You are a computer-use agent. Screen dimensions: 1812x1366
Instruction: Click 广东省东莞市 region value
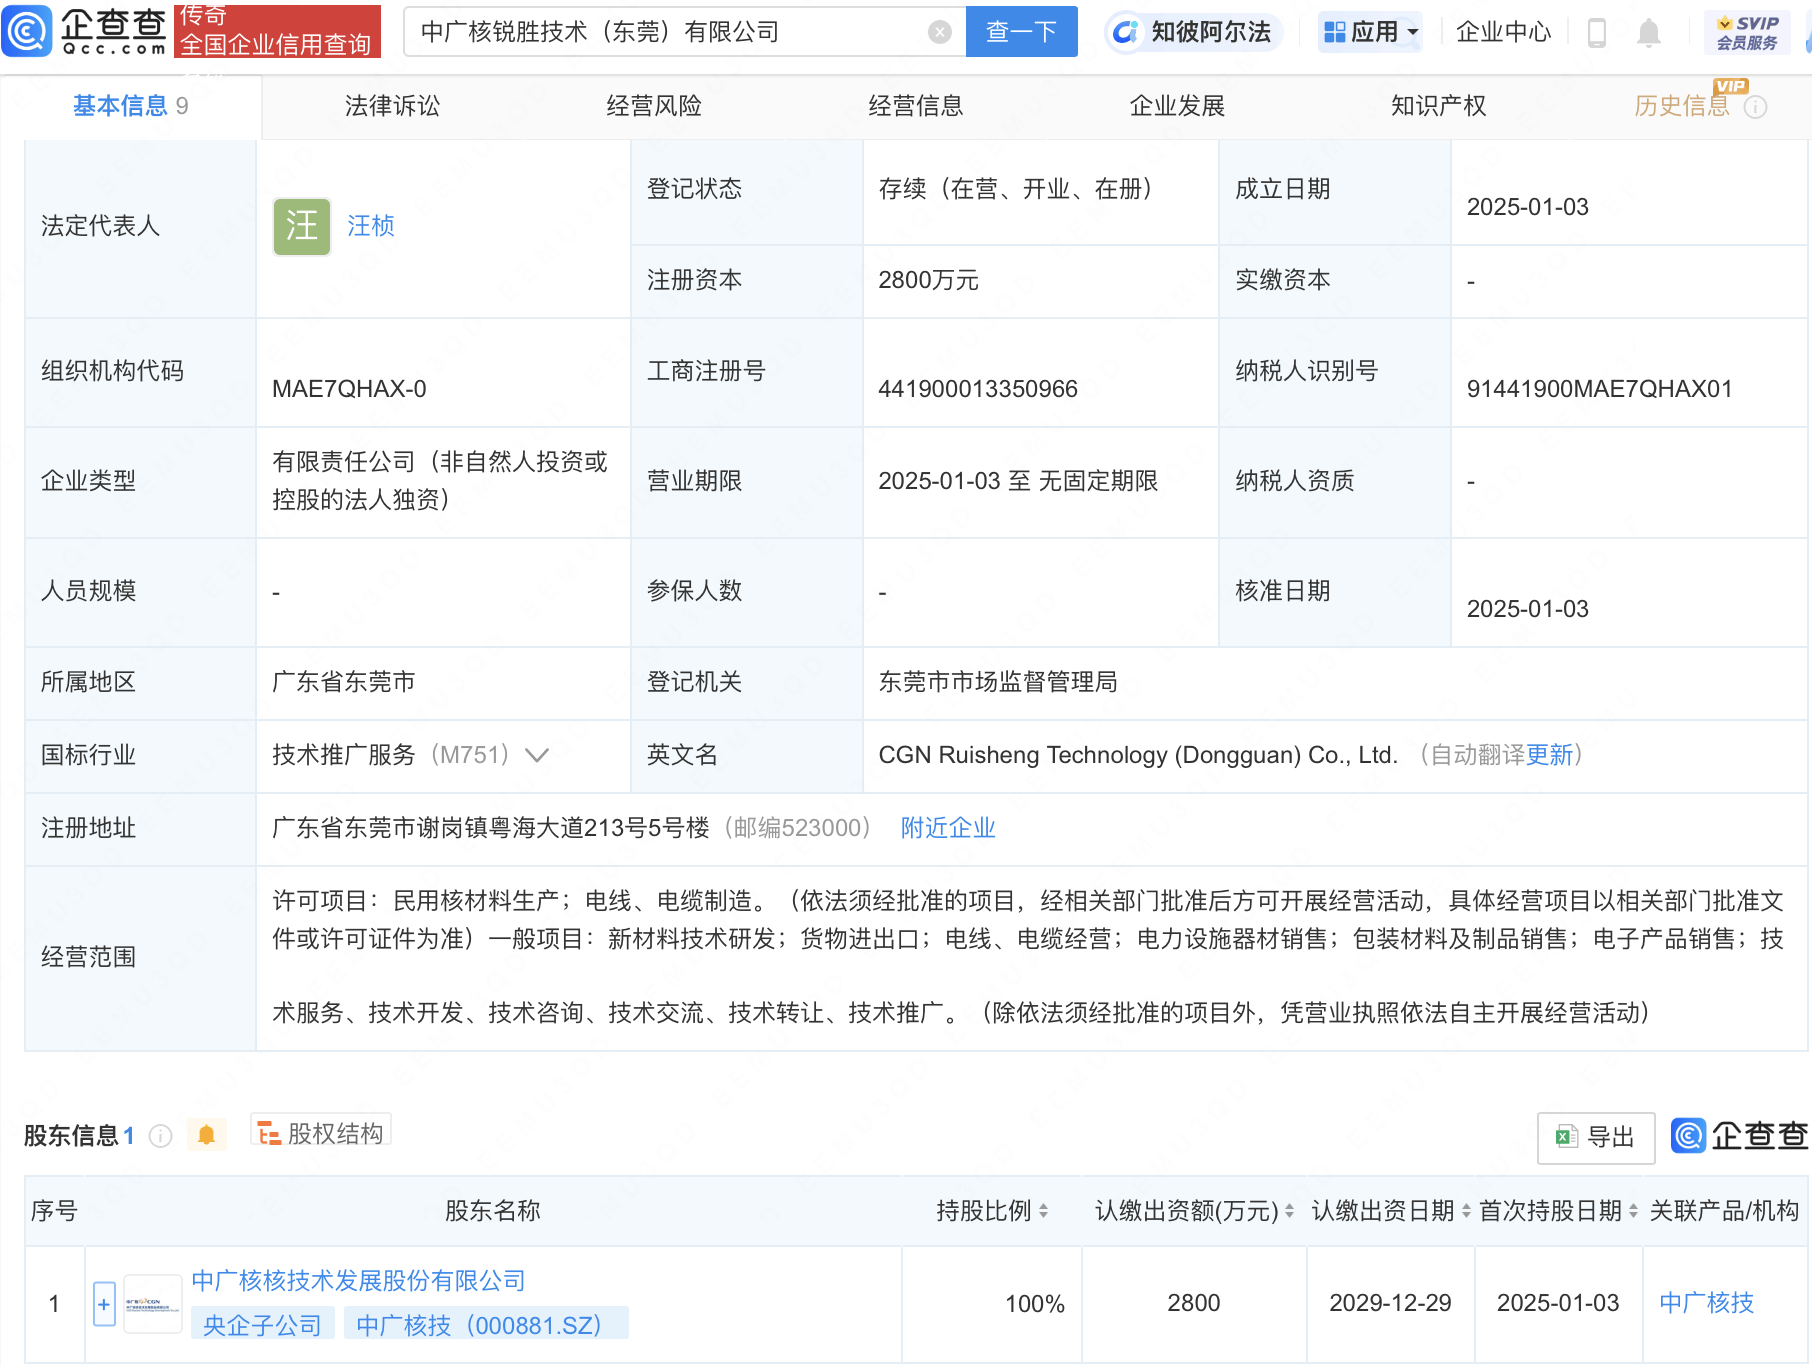(344, 682)
